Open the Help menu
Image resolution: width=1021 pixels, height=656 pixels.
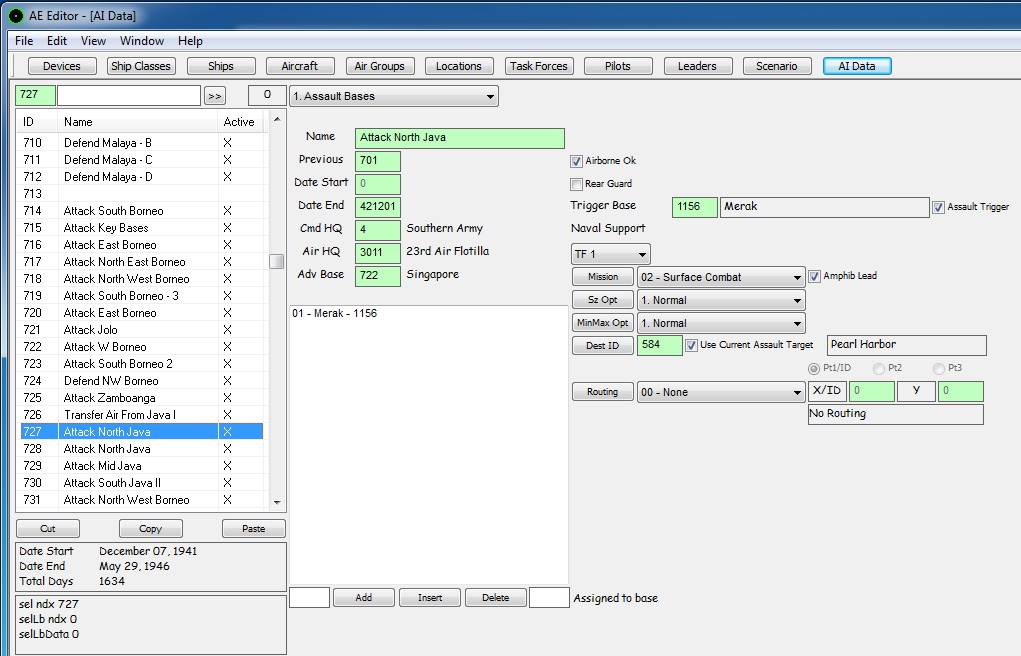[190, 41]
